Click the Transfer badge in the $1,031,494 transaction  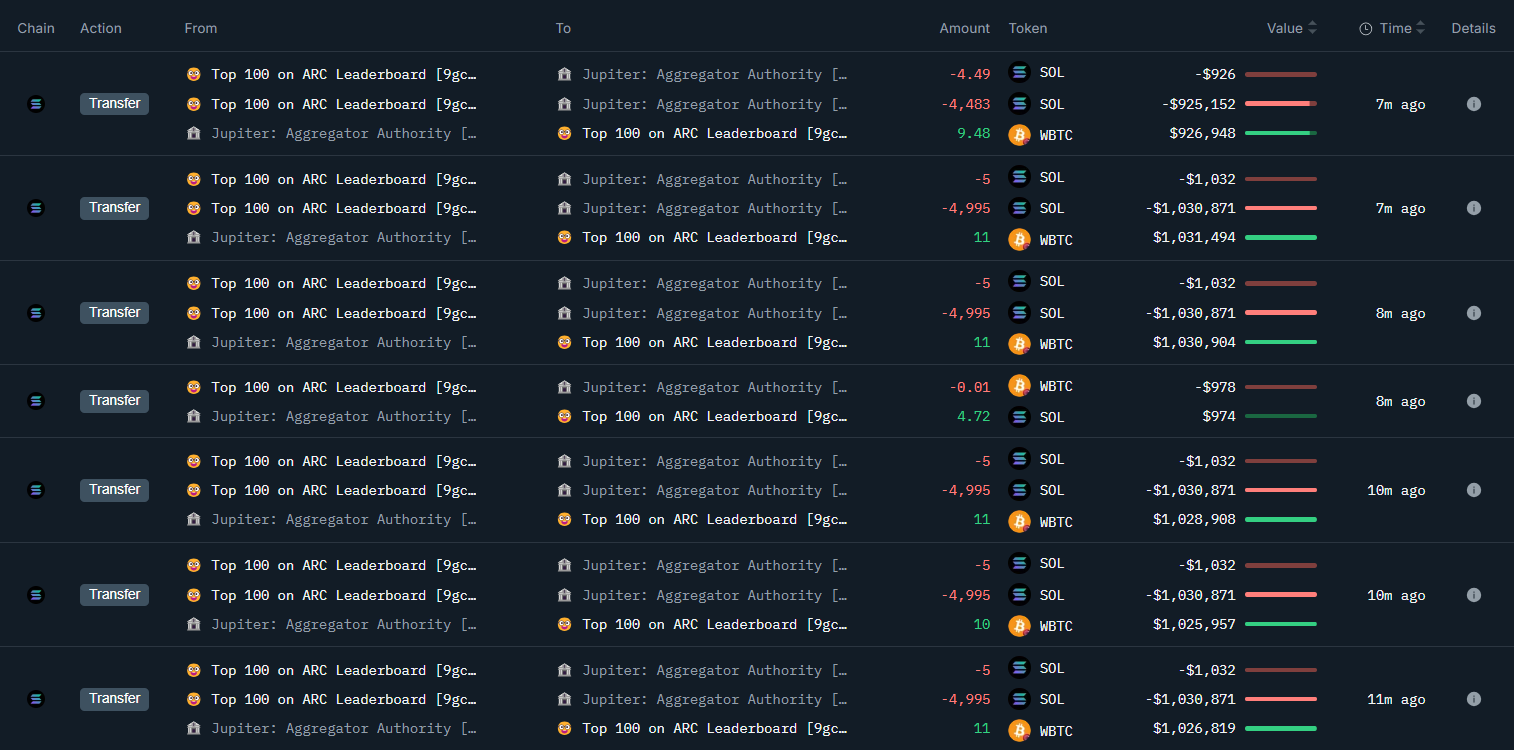coord(114,208)
